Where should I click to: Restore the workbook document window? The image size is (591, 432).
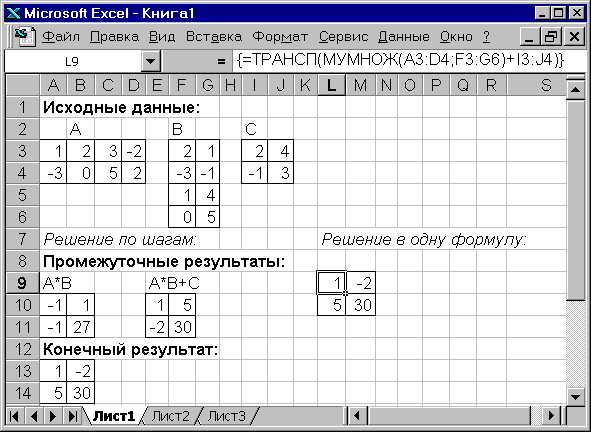(551, 37)
